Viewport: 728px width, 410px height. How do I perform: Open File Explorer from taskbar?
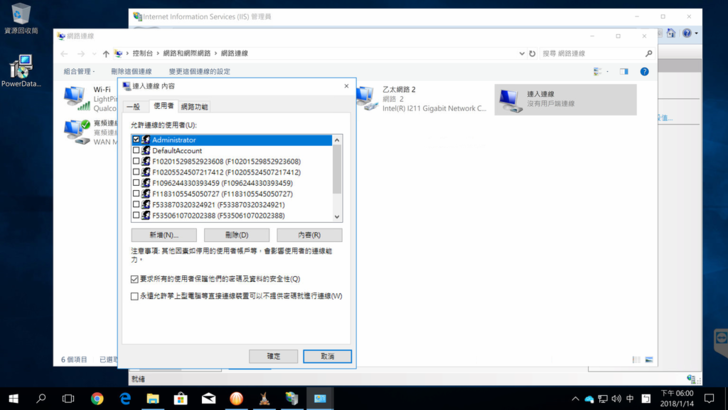click(x=153, y=398)
